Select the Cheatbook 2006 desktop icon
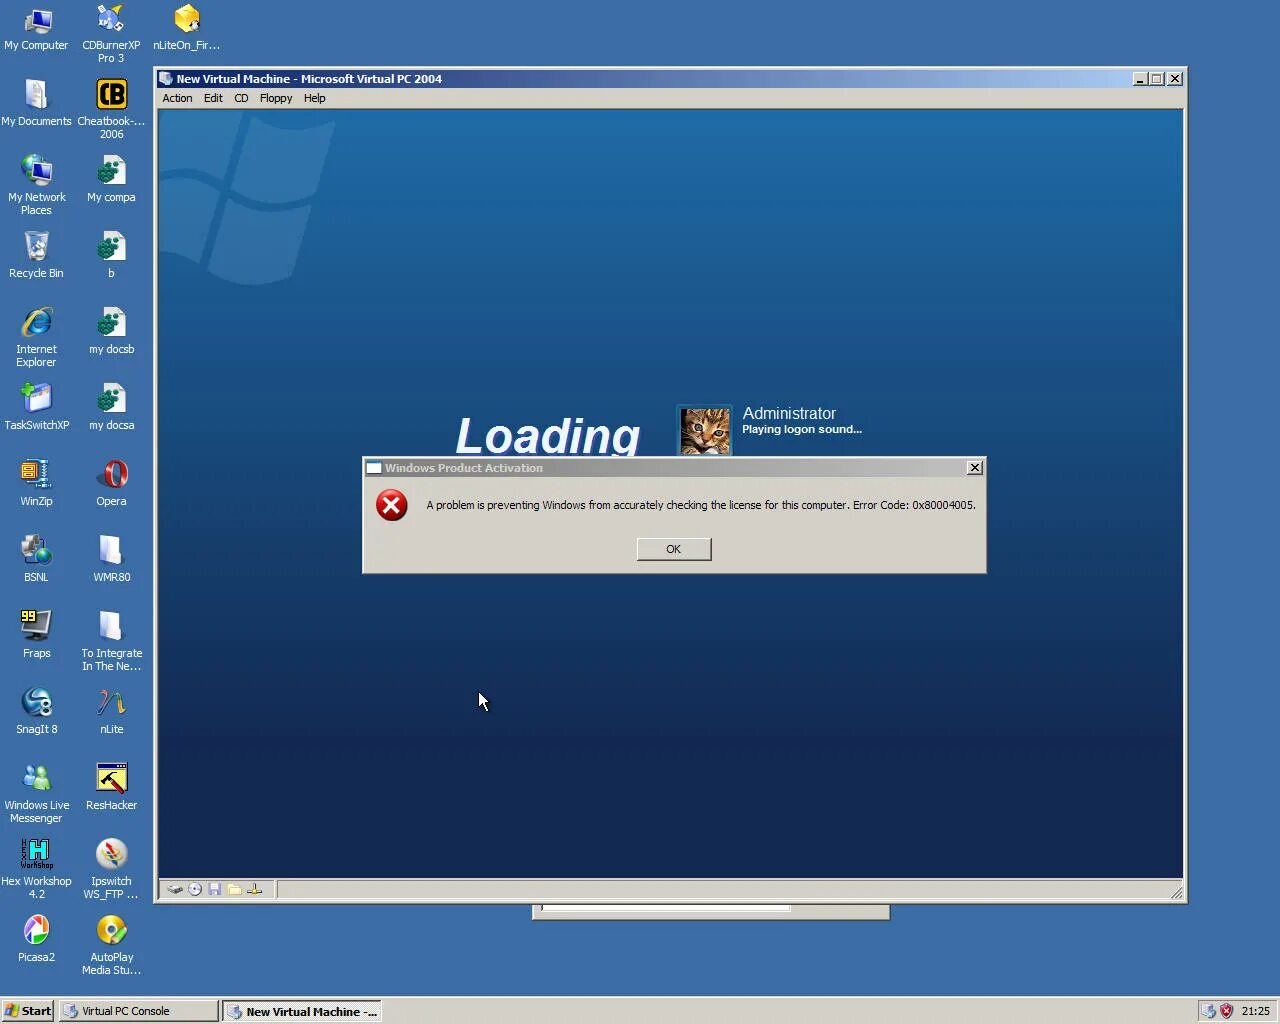Image resolution: width=1280 pixels, height=1024 pixels. pos(111,110)
